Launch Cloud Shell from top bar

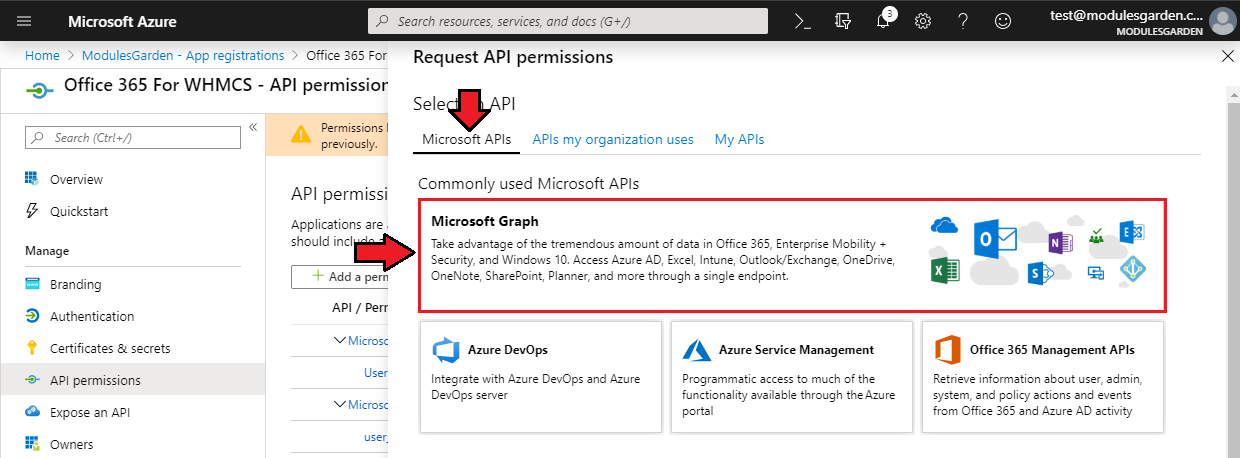tap(802, 21)
